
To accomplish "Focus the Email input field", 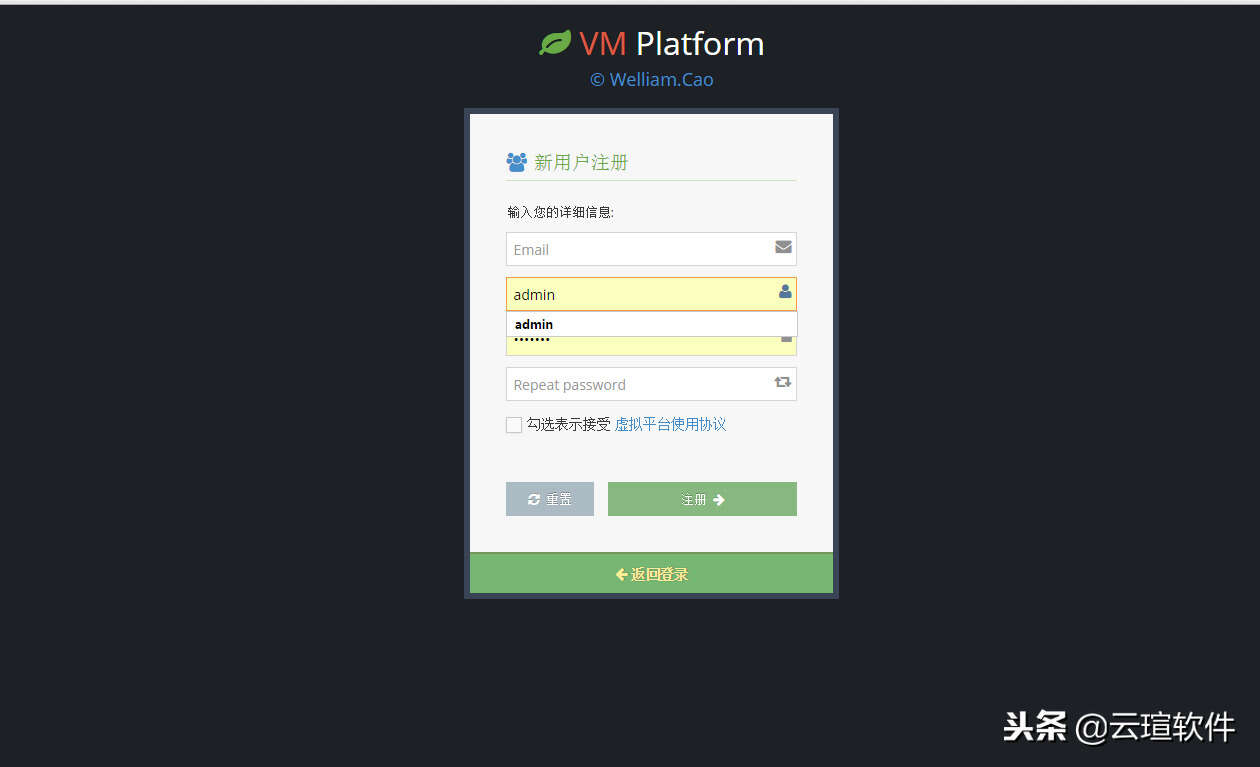I will pyautogui.click(x=651, y=249).
